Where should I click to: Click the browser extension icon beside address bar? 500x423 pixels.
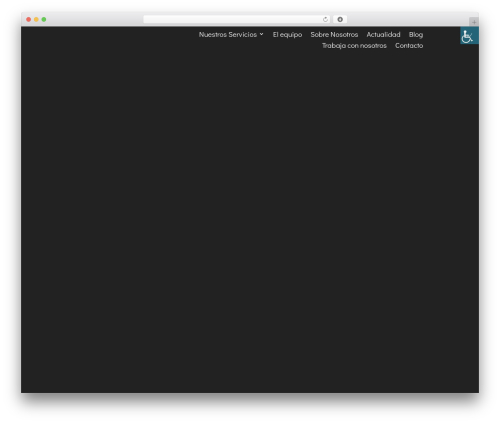tap(340, 19)
